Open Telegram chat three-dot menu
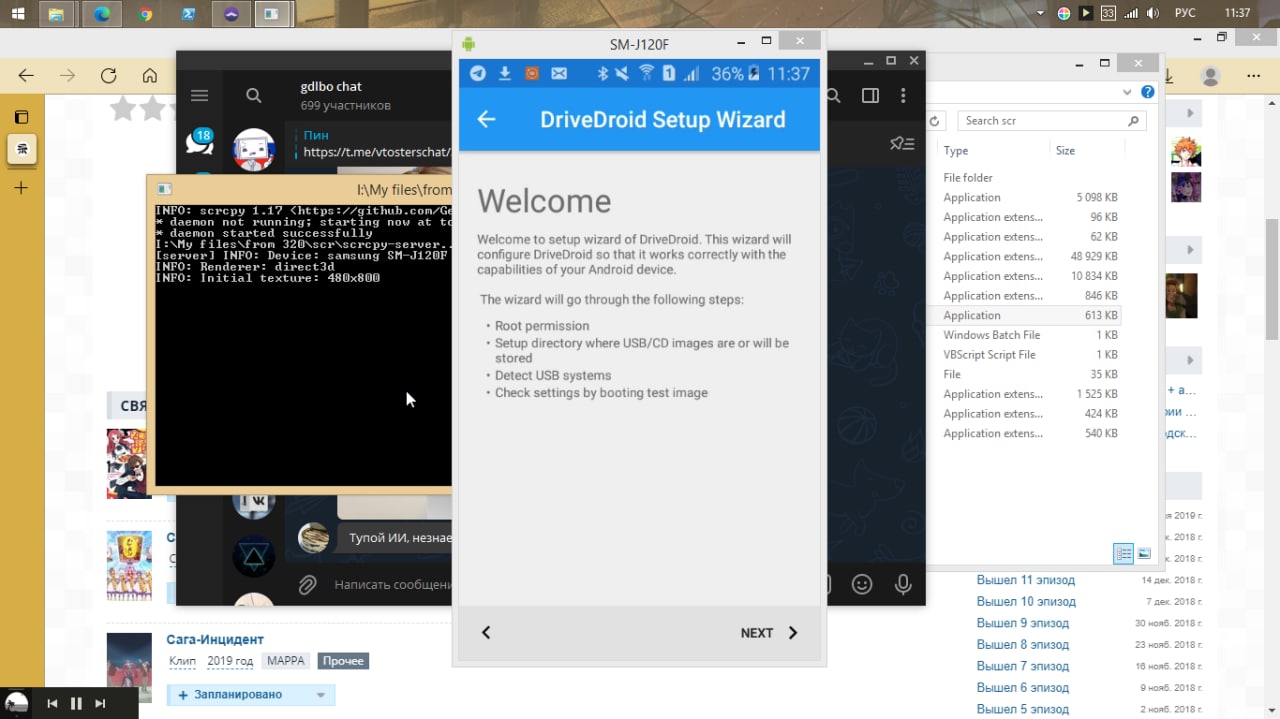 click(x=903, y=96)
